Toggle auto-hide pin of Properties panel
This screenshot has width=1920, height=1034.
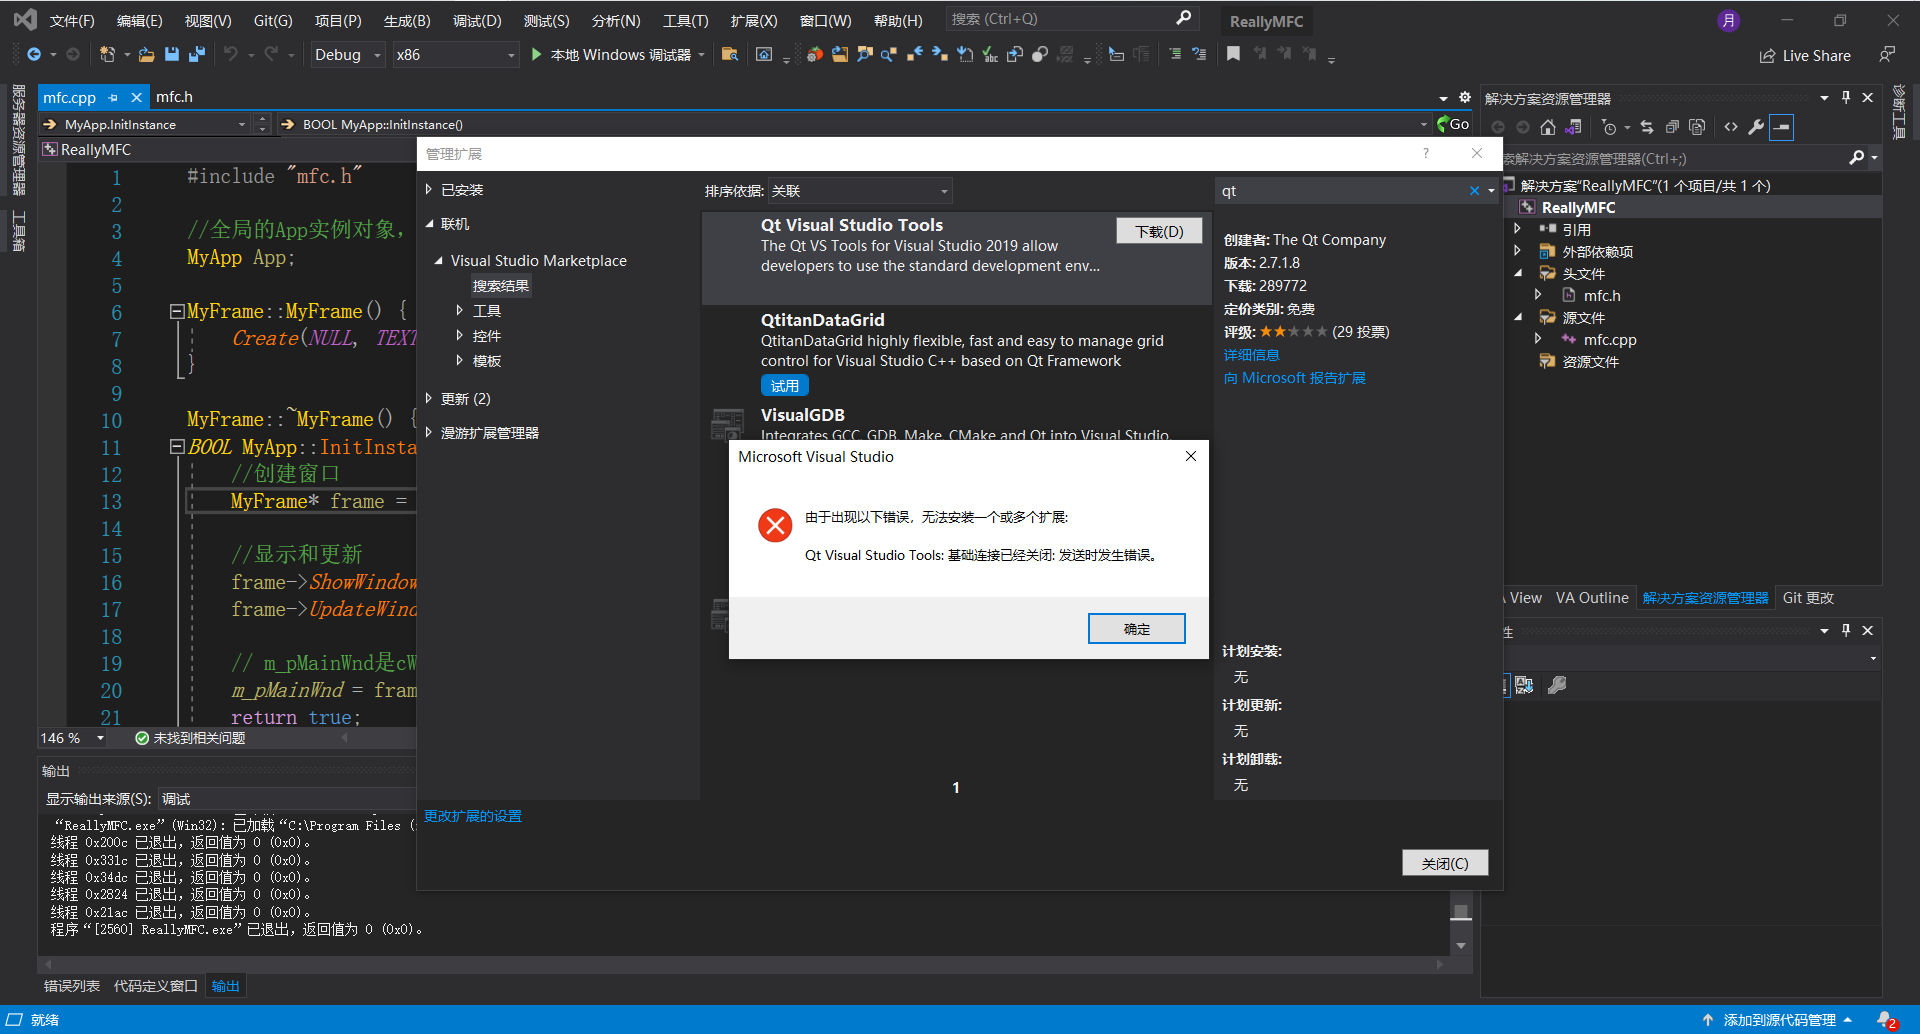(x=1846, y=630)
